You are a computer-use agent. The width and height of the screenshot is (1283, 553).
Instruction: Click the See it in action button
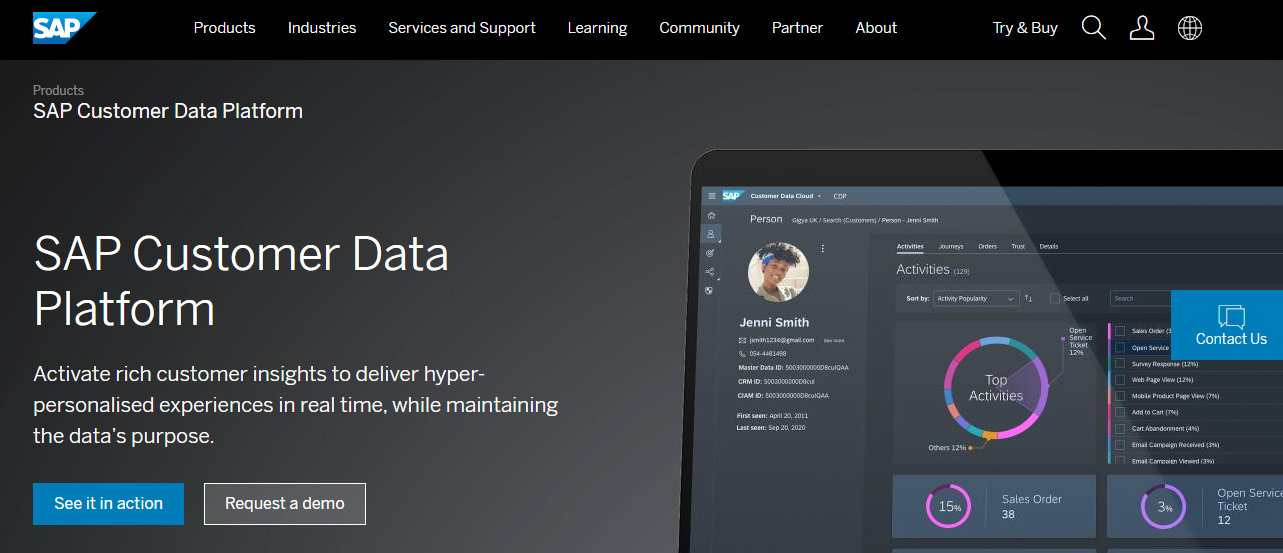(108, 504)
